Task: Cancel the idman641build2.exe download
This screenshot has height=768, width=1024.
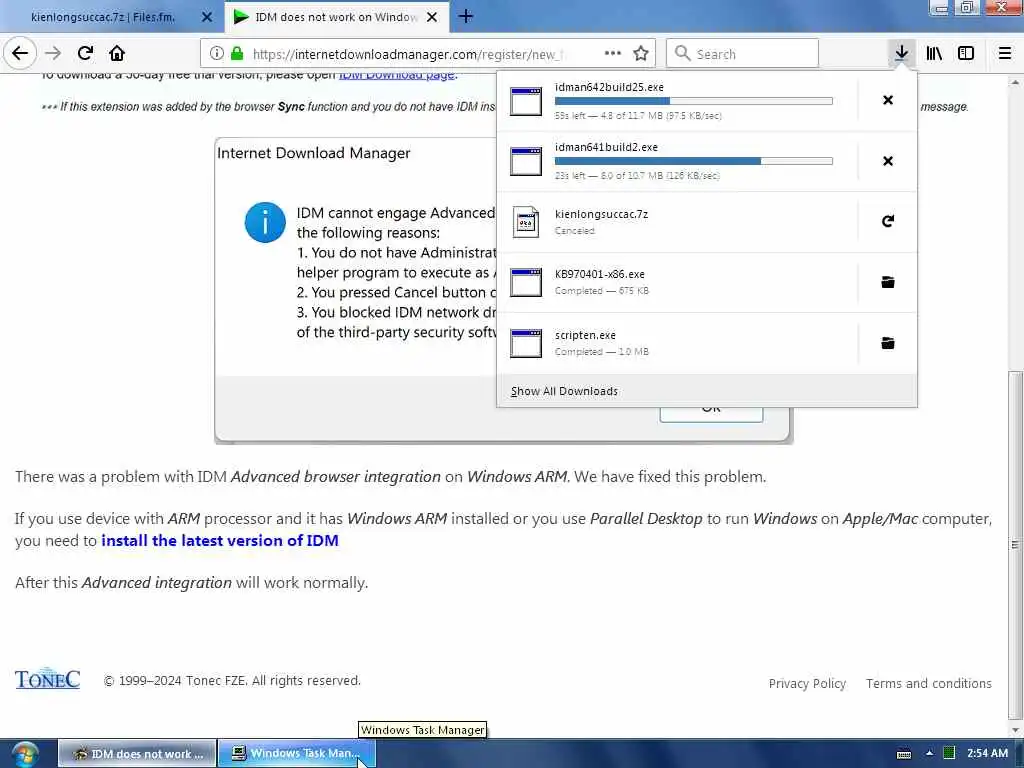Action: coord(888,161)
